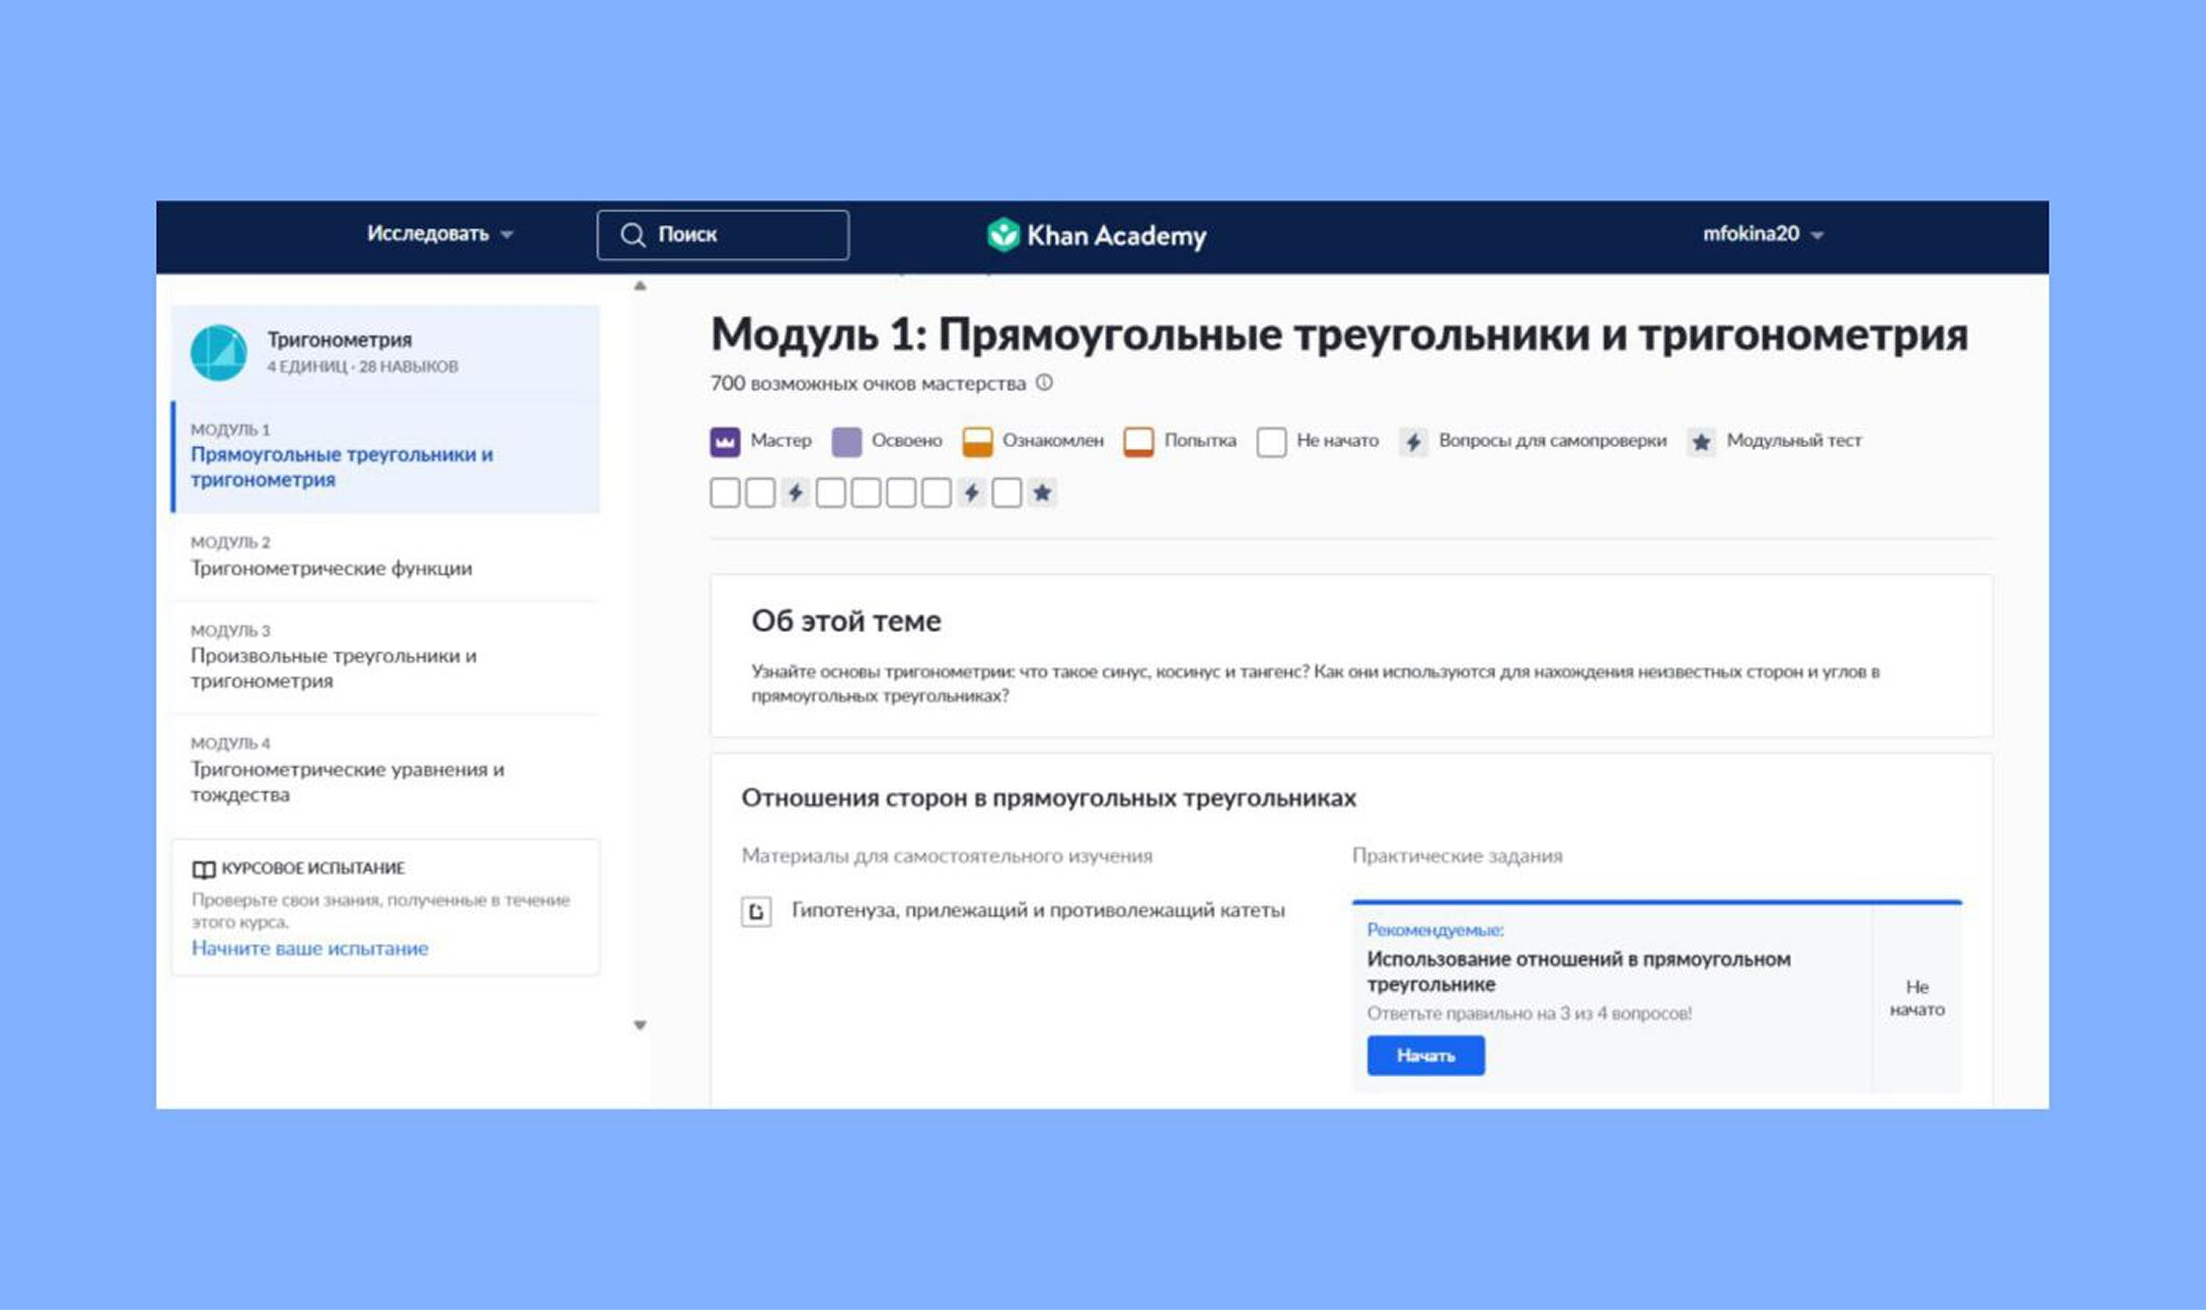Click the last skill square before the star

[1007, 493]
